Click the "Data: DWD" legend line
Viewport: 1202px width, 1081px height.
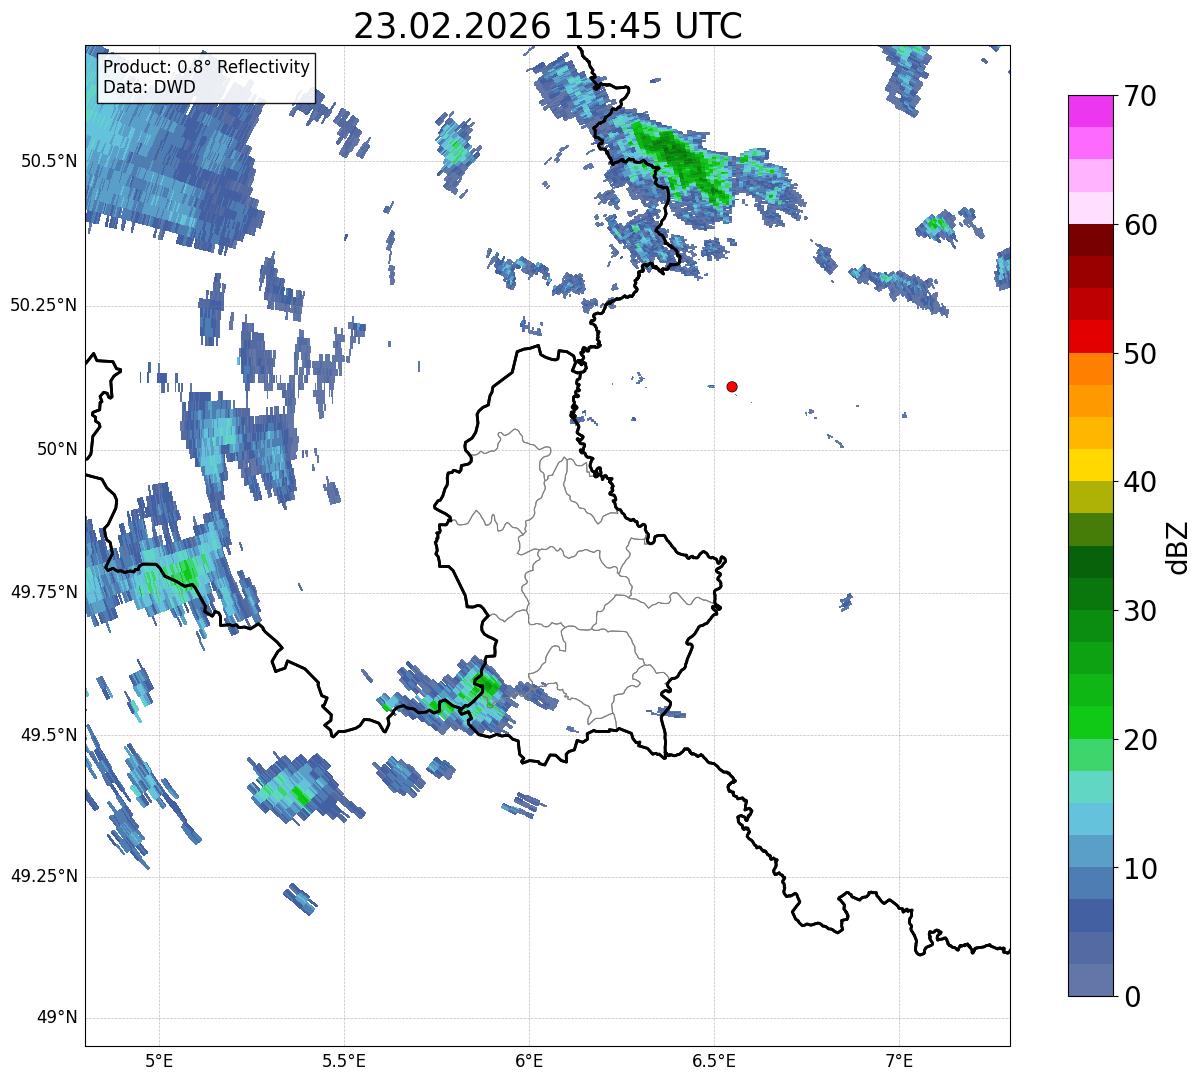pos(149,87)
